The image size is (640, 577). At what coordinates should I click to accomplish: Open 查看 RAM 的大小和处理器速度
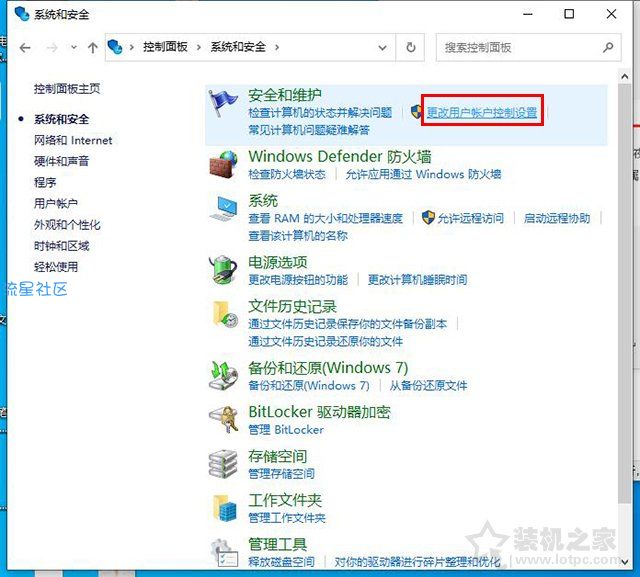(x=325, y=218)
